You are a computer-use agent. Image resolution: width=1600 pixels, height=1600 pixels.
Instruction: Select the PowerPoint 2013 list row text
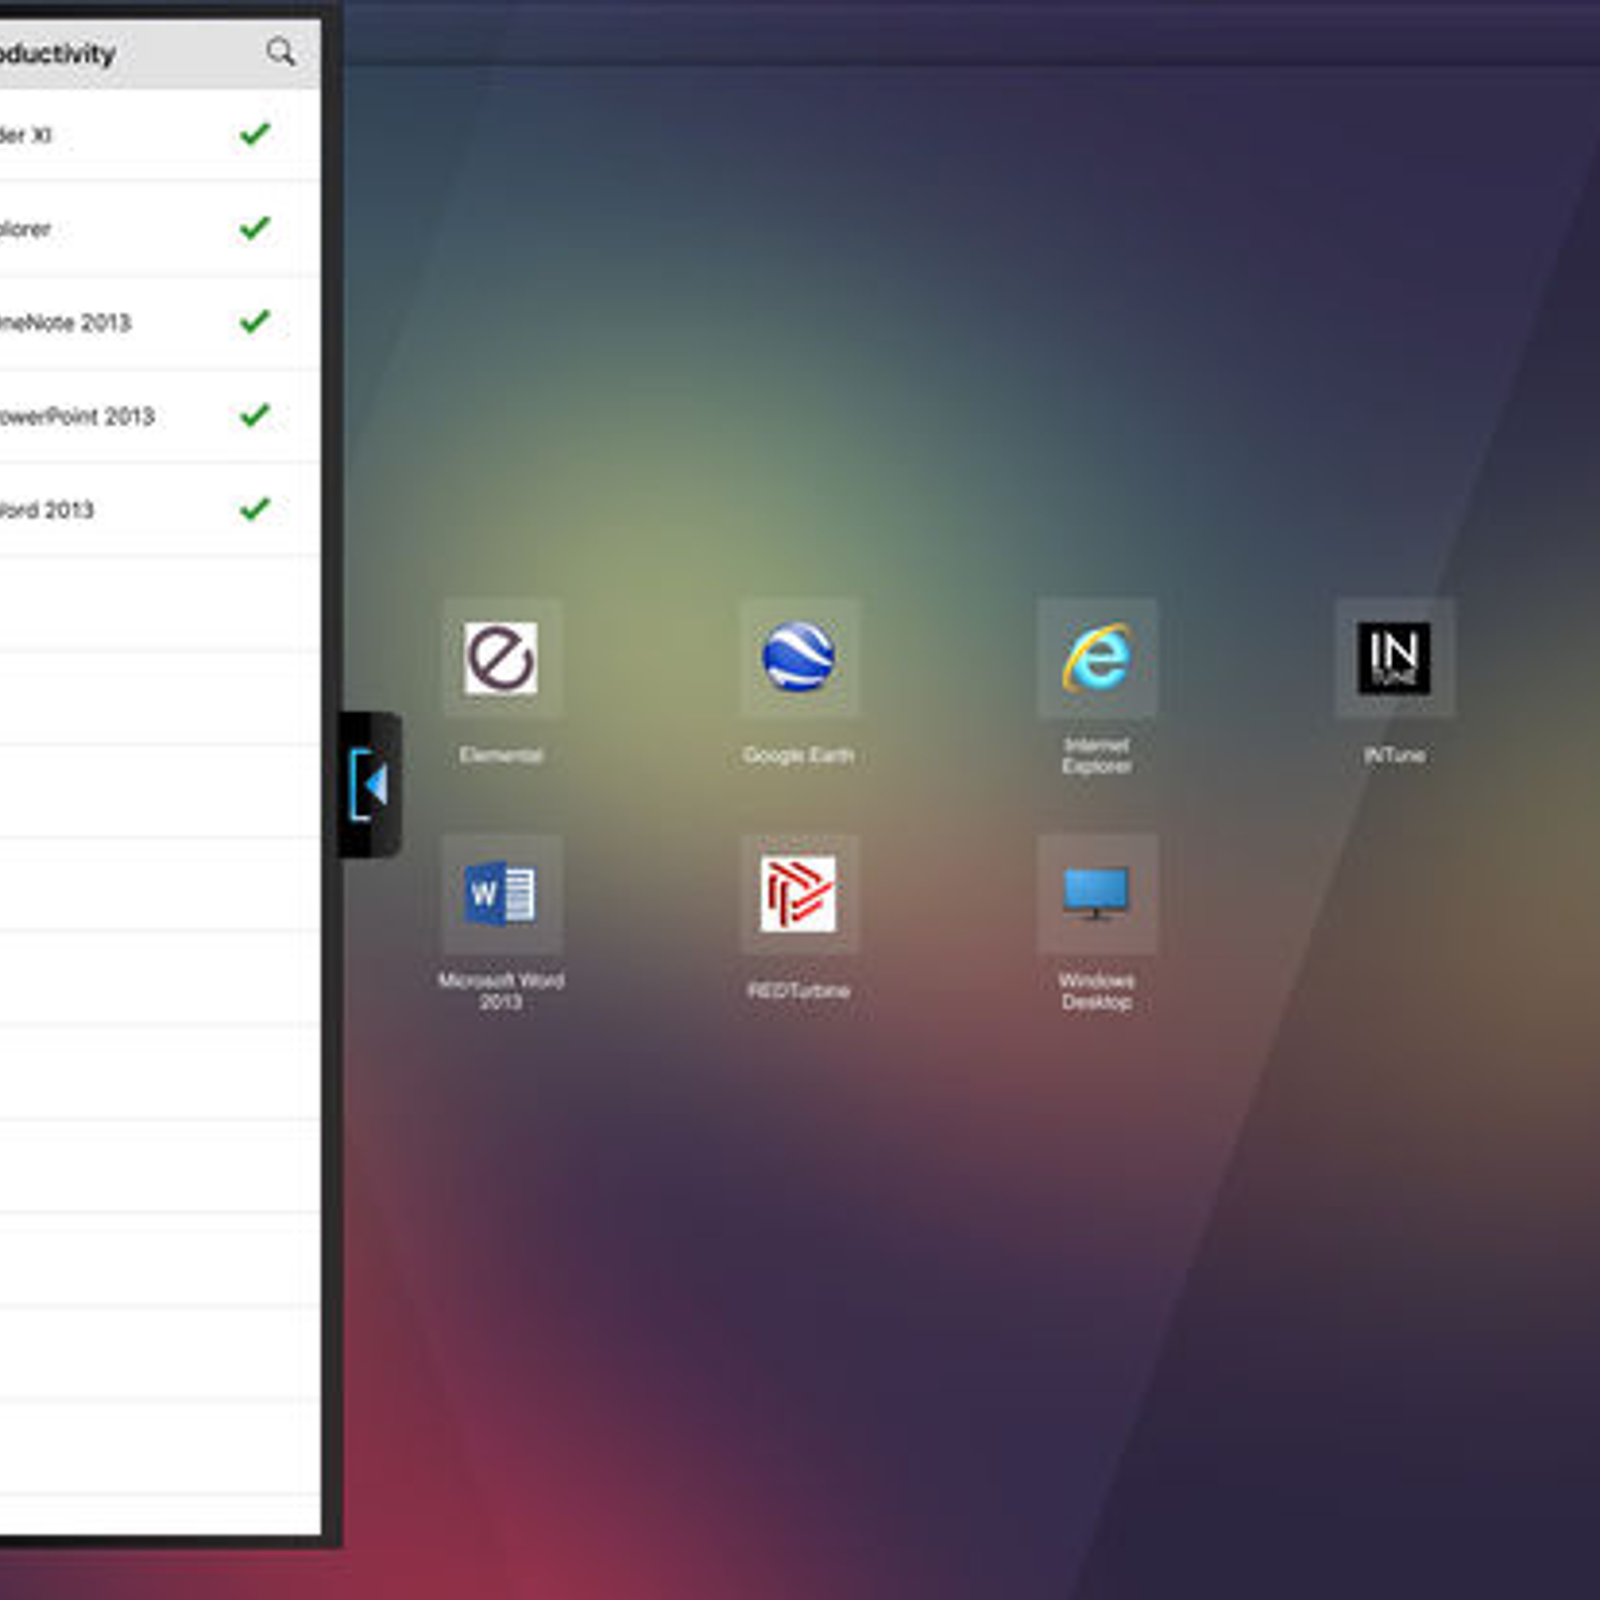pos(77,416)
